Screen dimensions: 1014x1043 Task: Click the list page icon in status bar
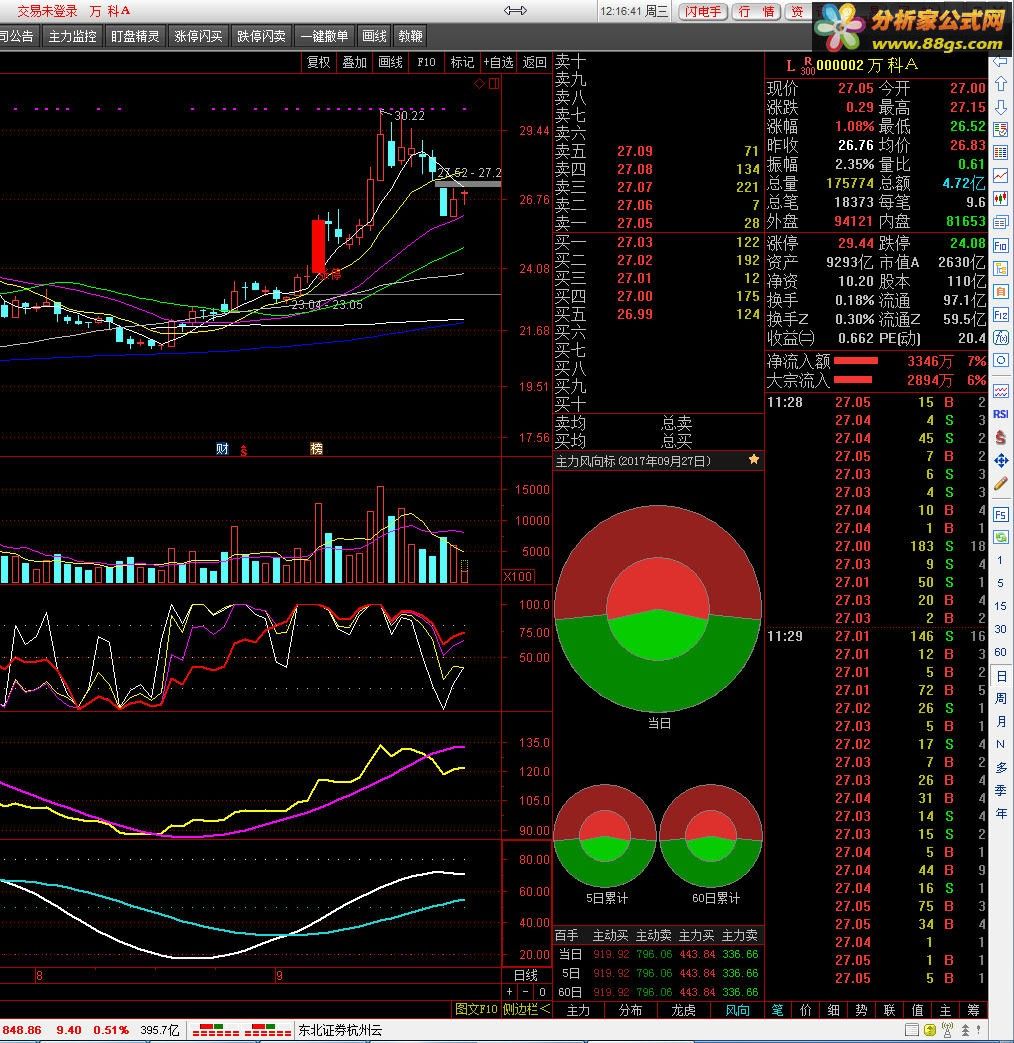point(913,1030)
